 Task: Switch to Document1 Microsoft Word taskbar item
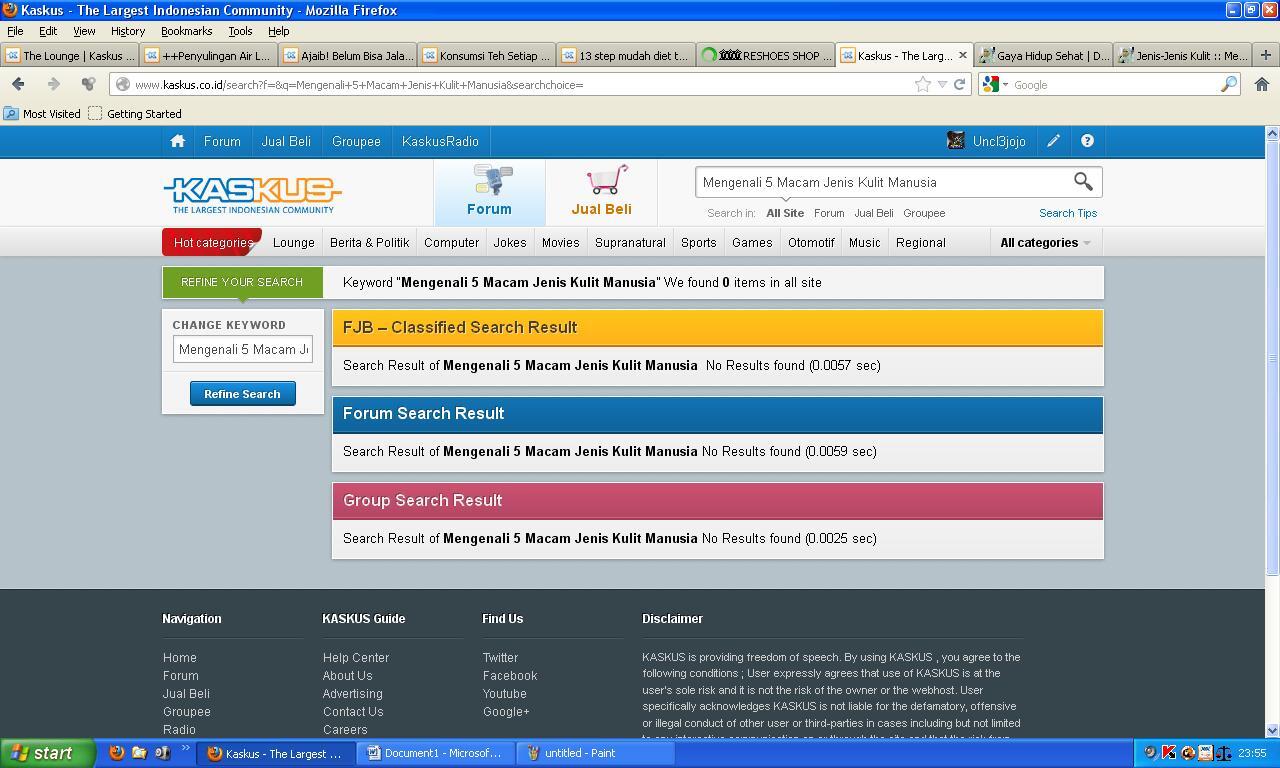(x=435, y=753)
